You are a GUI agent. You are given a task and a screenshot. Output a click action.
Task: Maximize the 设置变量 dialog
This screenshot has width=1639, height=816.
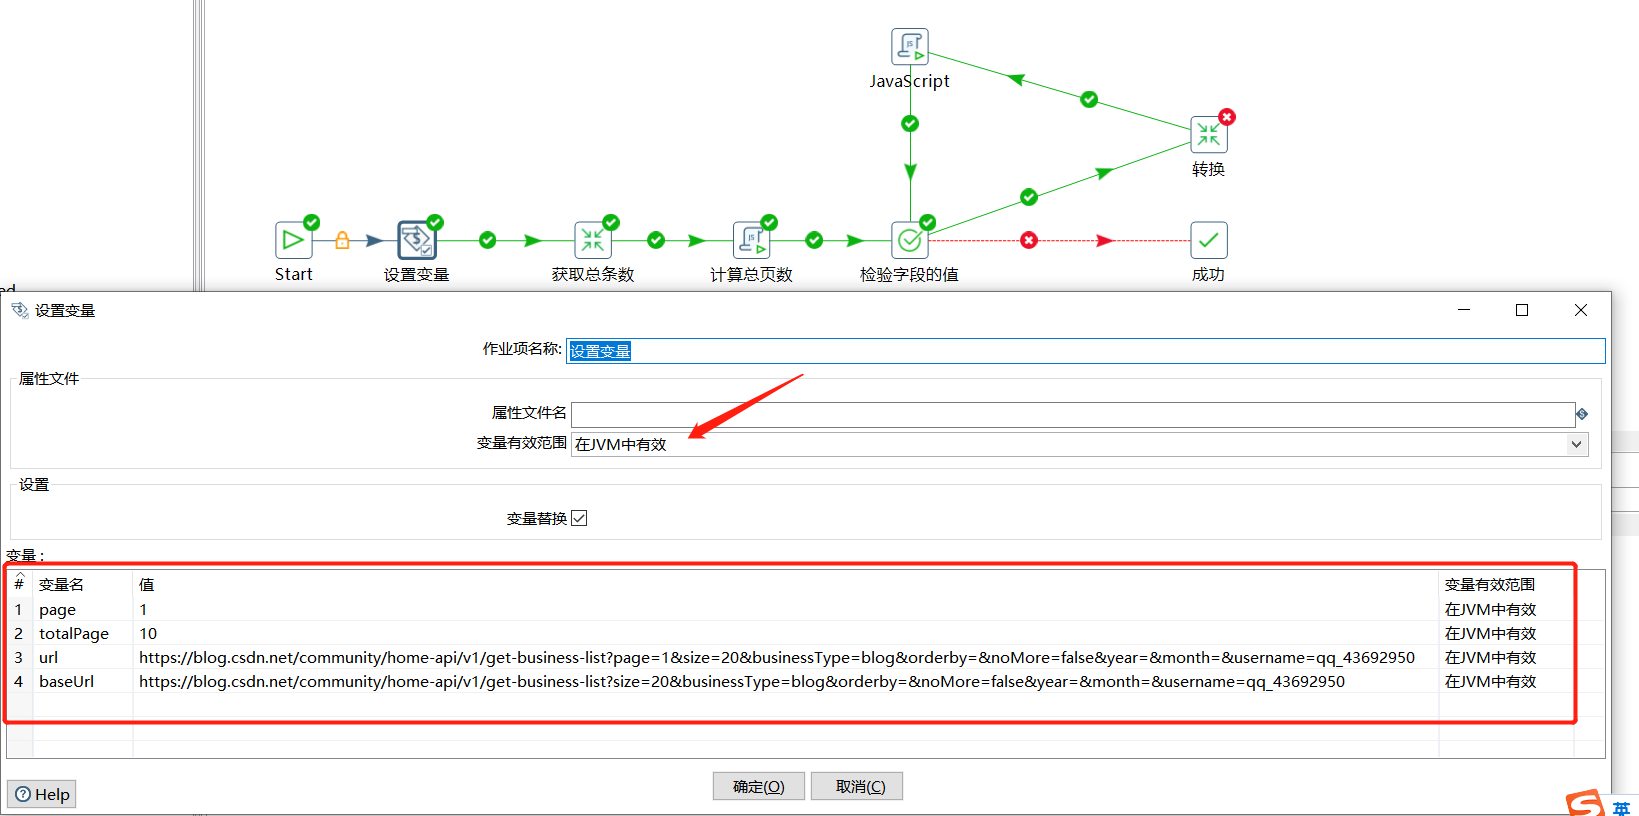(x=1522, y=310)
